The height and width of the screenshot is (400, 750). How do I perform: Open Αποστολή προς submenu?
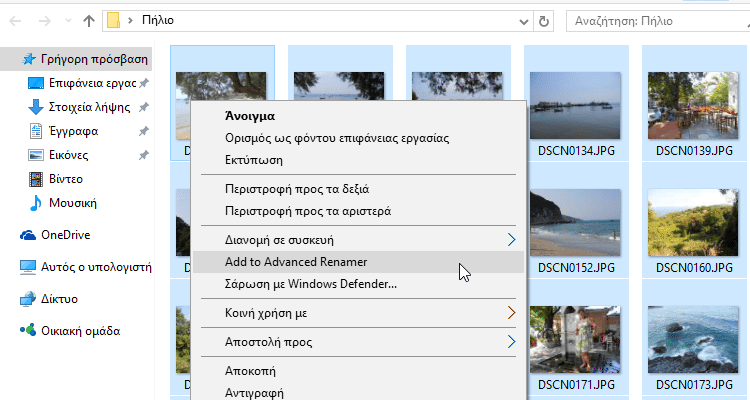[x=358, y=342]
